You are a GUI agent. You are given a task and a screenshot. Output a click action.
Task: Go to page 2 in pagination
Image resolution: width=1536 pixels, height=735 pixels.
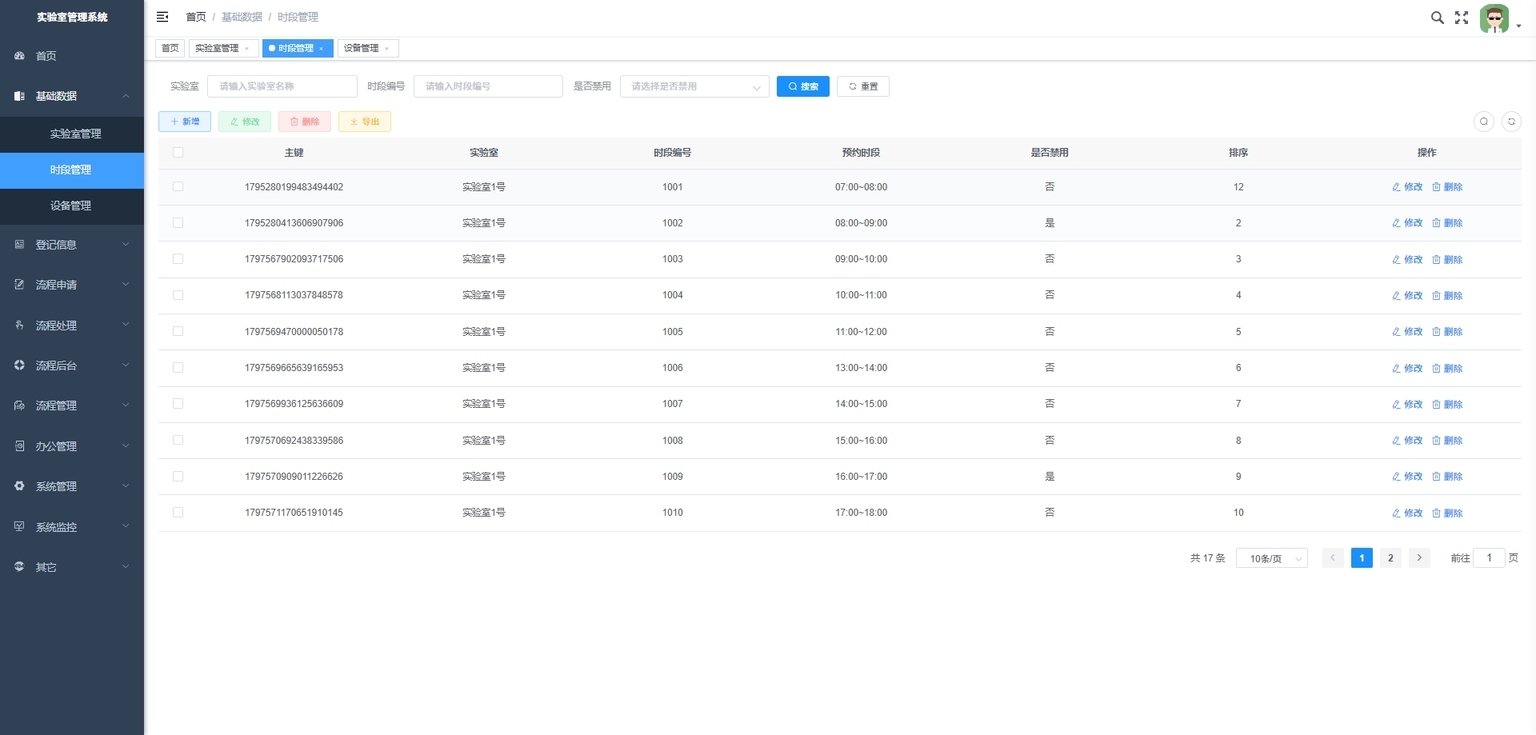tap(1390, 558)
